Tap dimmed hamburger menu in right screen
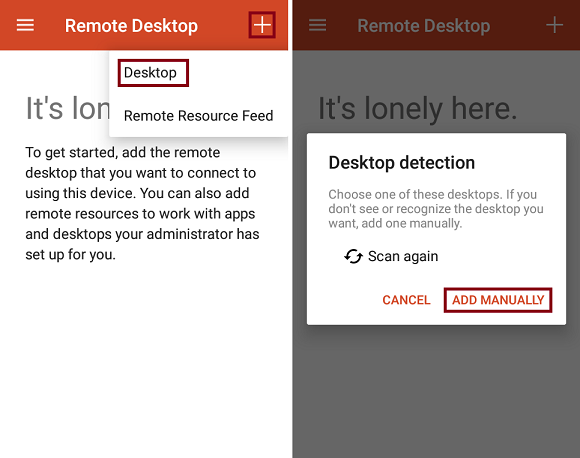This screenshot has width=580, height=458. point(317,25)
